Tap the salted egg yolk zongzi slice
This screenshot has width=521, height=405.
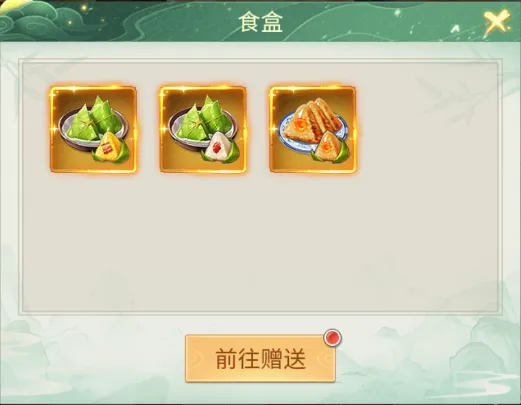point(329,147)
